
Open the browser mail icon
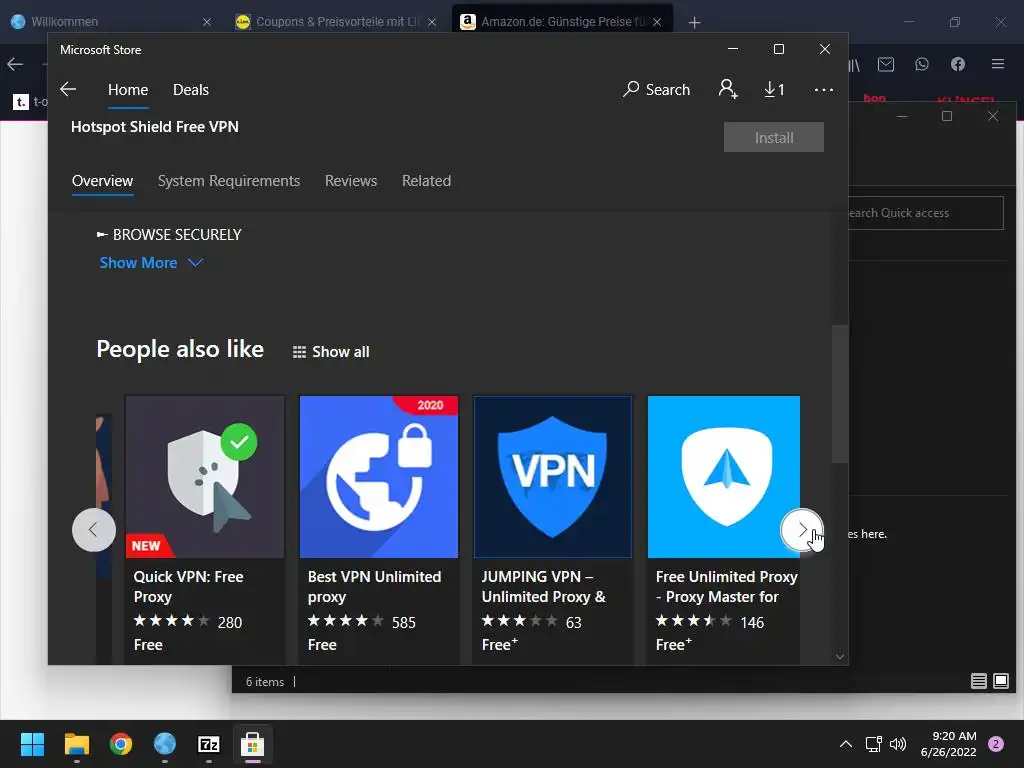tap(886, 64)
